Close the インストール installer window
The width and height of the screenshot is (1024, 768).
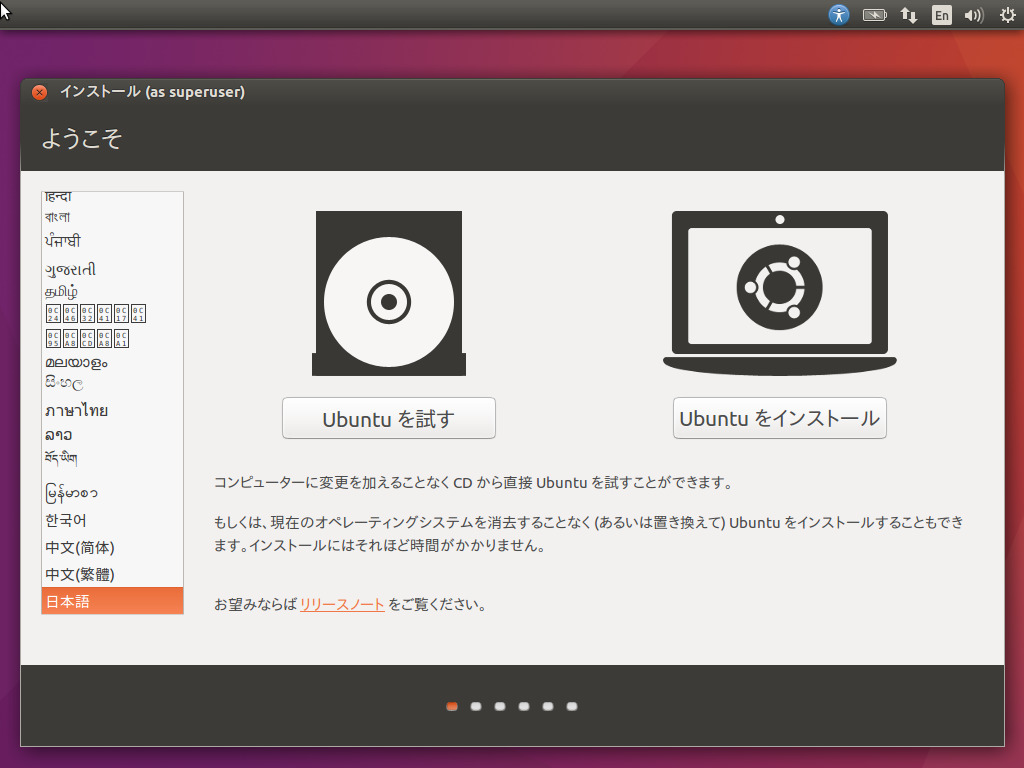[40, 92]
